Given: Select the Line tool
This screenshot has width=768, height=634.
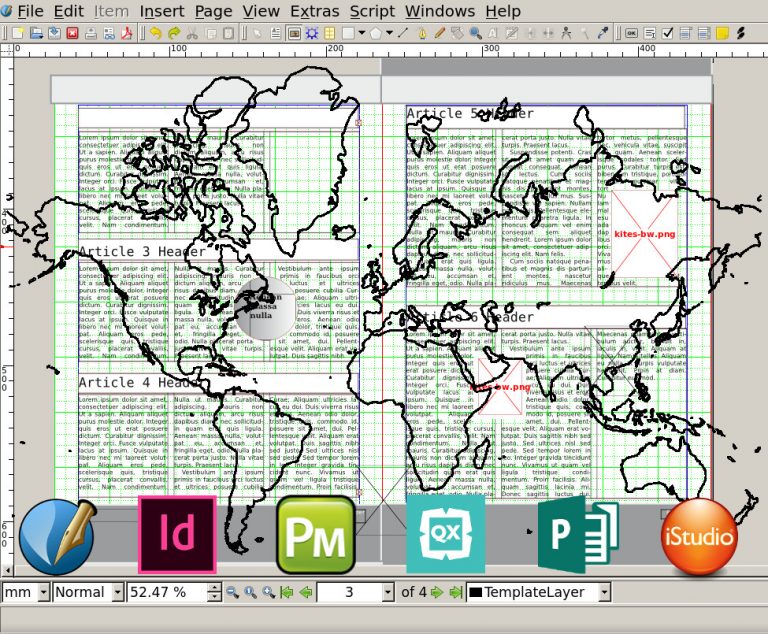Looking at the screenshot, I should 403,33.
